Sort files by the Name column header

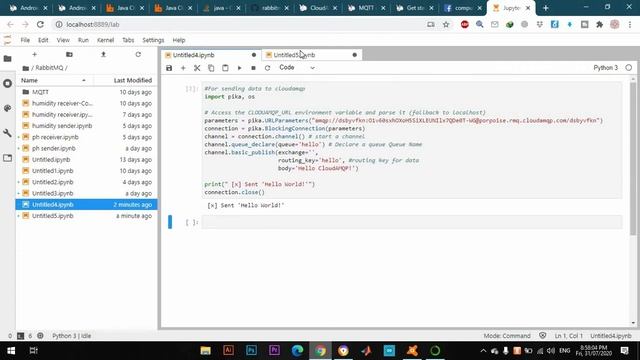(53, 80)
